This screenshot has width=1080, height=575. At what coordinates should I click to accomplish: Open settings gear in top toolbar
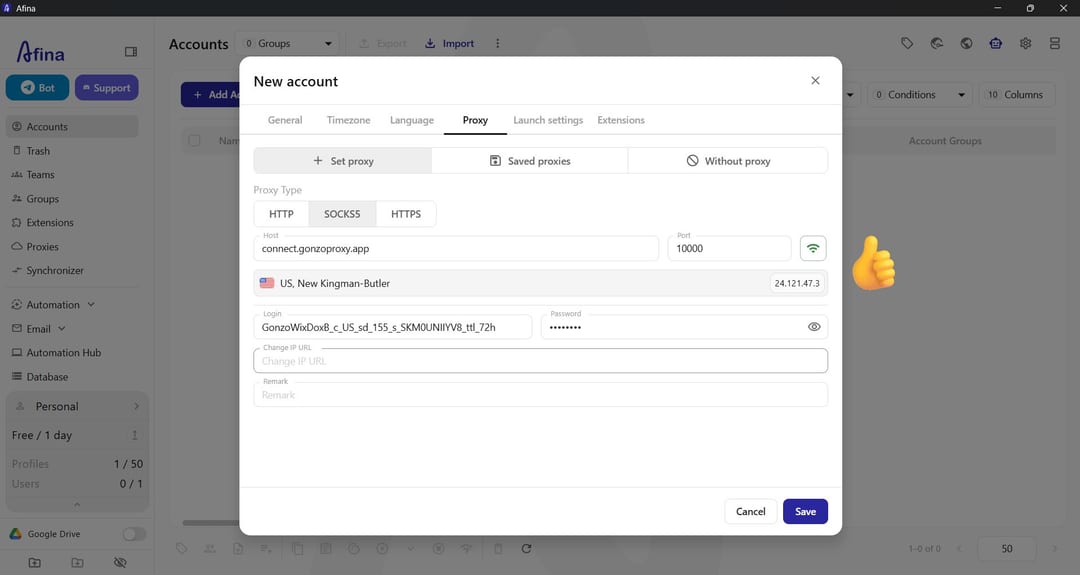coord(1026,43)
